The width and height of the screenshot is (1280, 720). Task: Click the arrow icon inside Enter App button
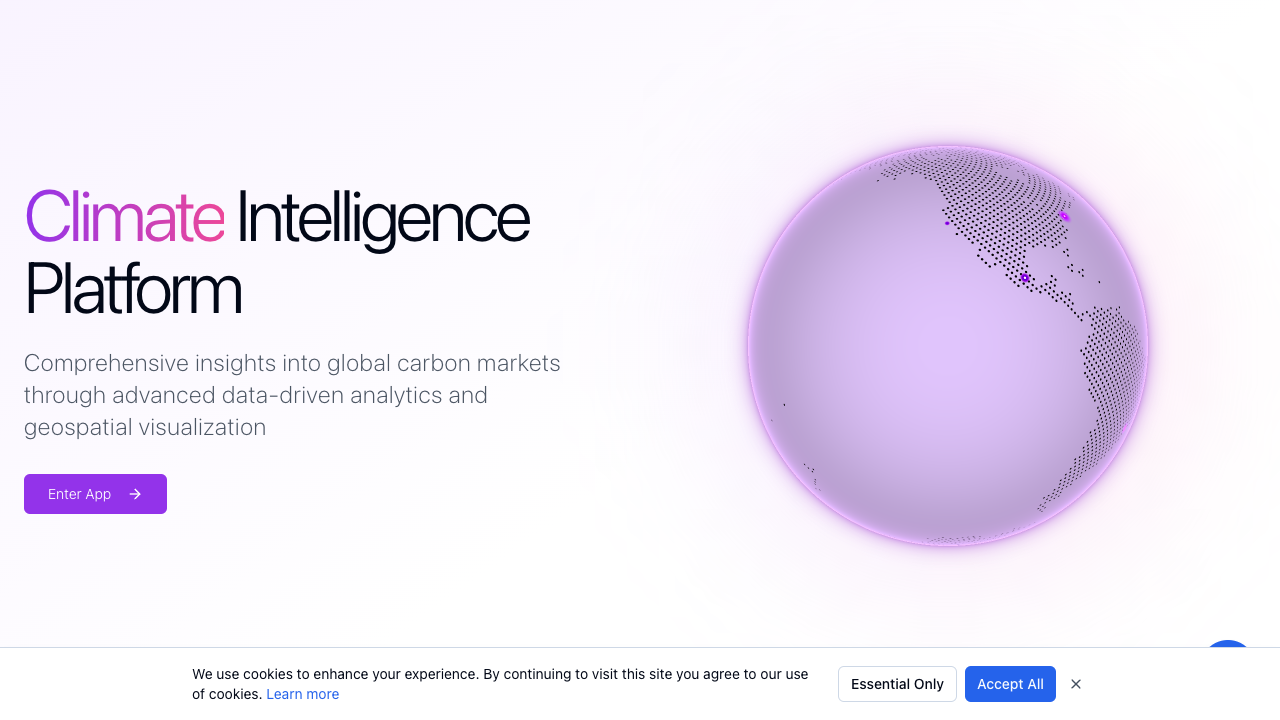(x=135, y=494)
